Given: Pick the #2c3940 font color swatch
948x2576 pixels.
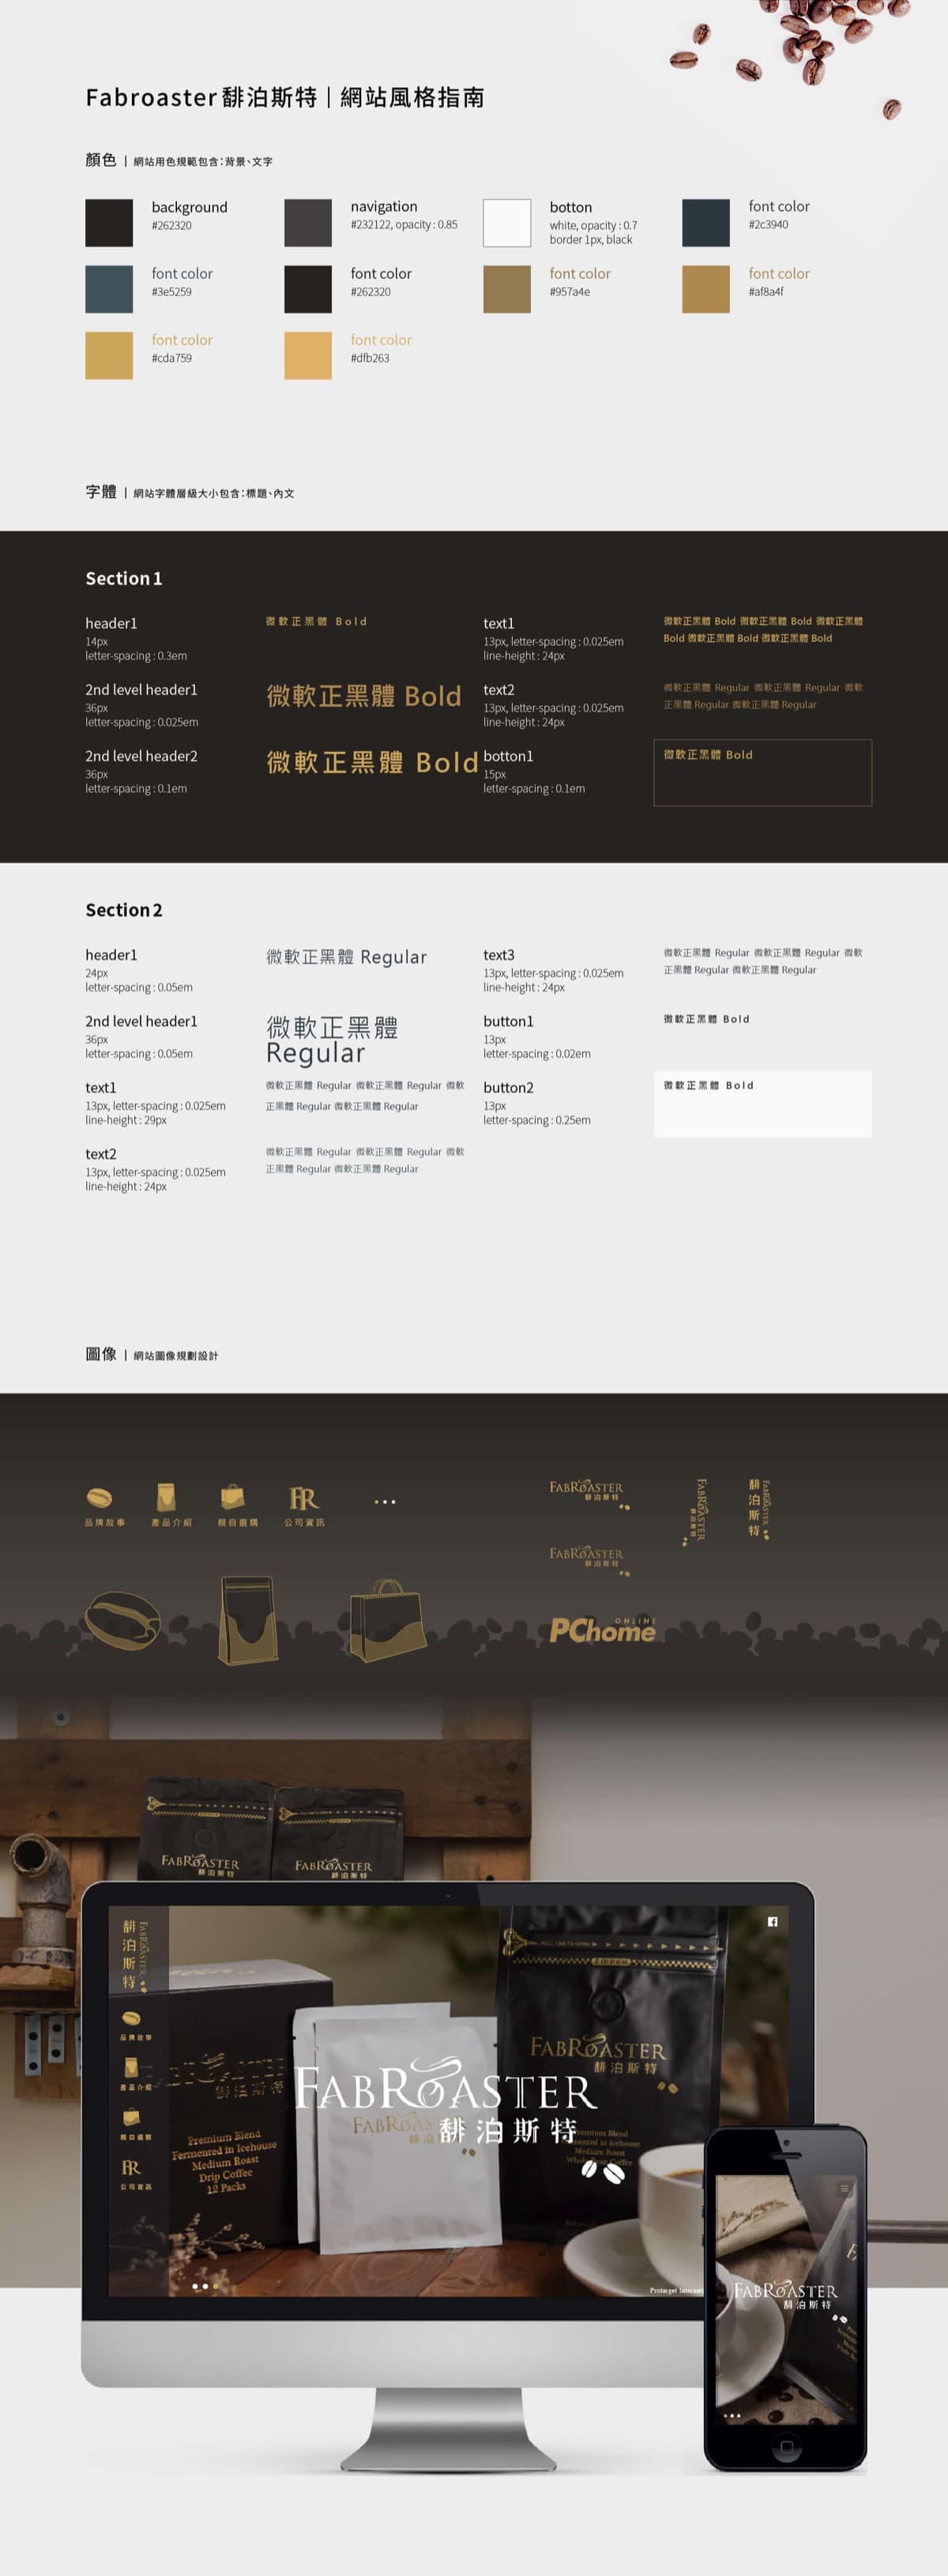Looking at the screenshot, I should (706, 222).
